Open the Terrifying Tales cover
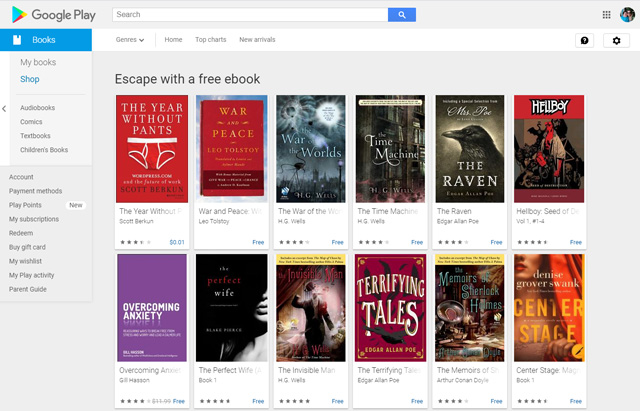Screen dimensions: 640x411 tap(391, 308)
